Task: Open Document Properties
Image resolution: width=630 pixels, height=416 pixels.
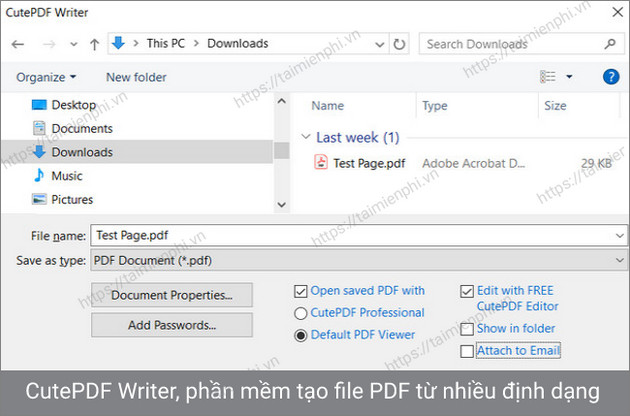Action: point(172,295)
